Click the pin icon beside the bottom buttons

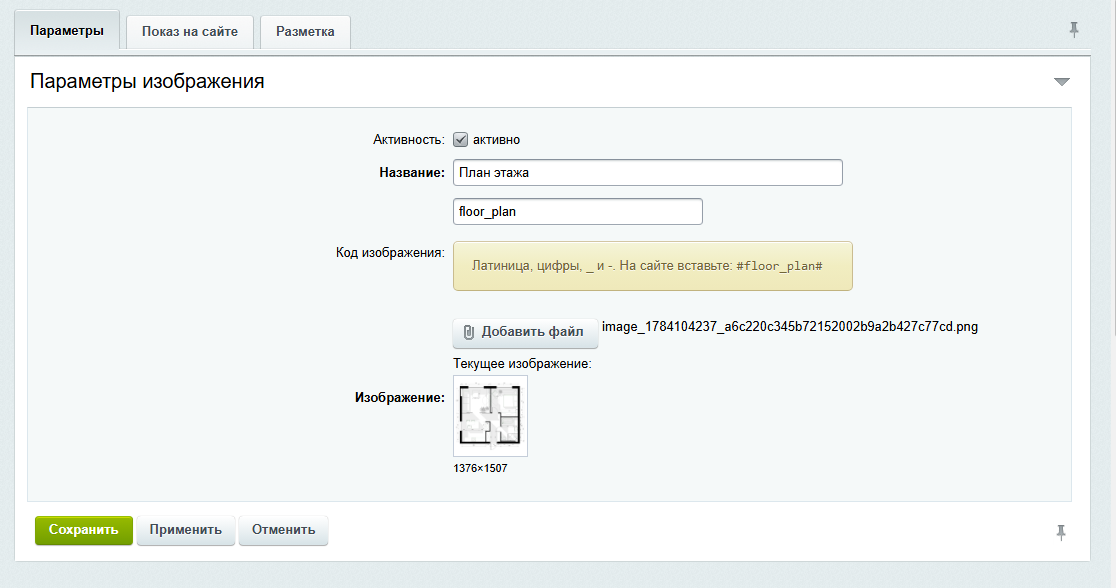click(1061, 532)
